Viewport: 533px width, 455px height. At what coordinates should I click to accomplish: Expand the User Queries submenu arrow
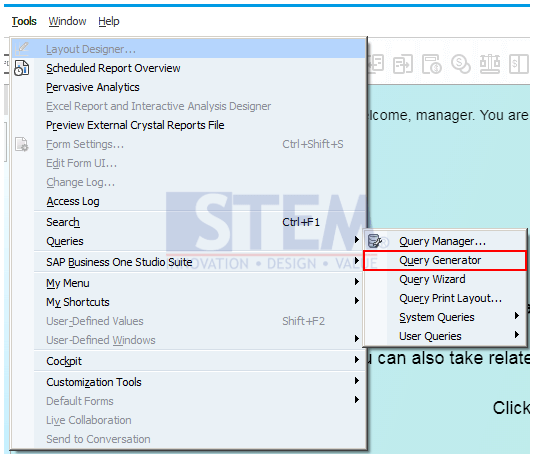(517, 335)
